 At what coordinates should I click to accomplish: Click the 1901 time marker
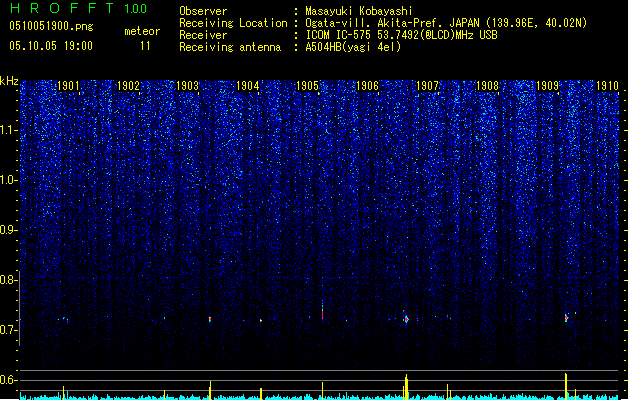pyautogui.click(x=68, y=86)
